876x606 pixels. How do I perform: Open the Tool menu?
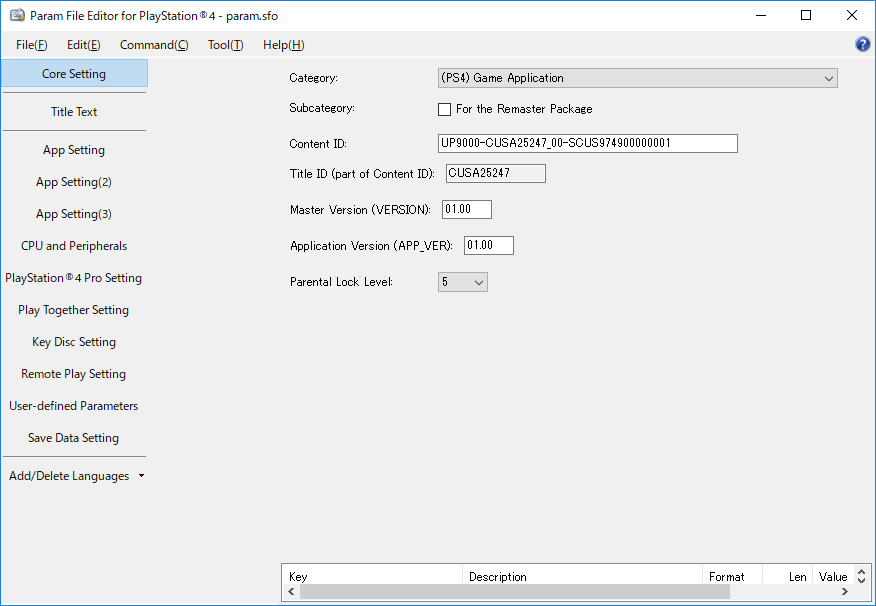coord(226,45)
